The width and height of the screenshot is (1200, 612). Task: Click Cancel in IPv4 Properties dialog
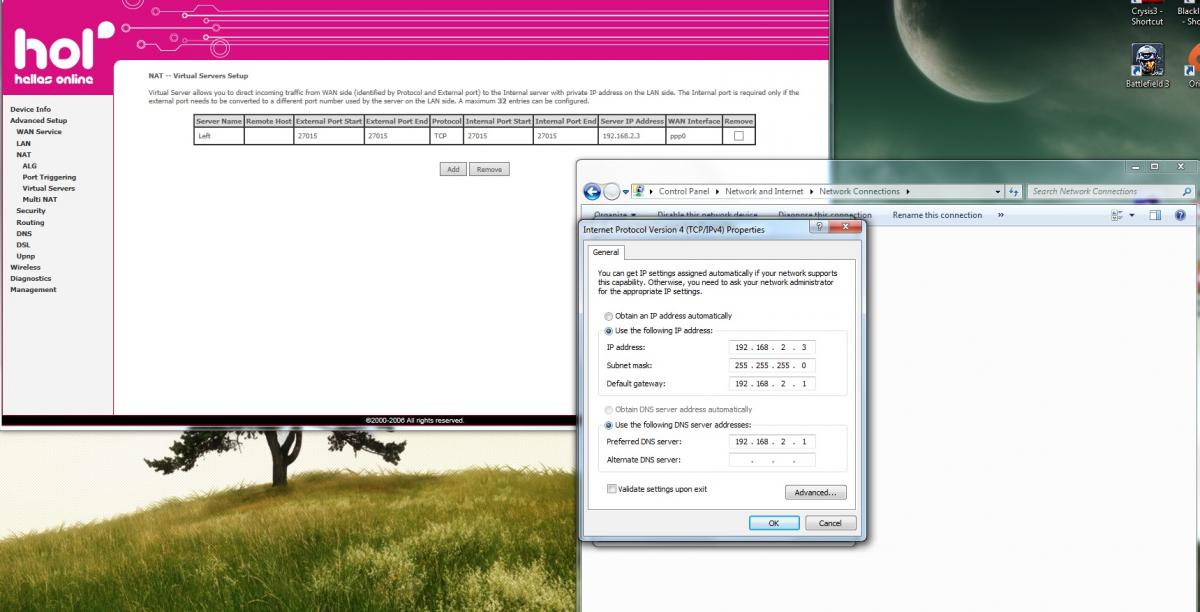[830, 523]
